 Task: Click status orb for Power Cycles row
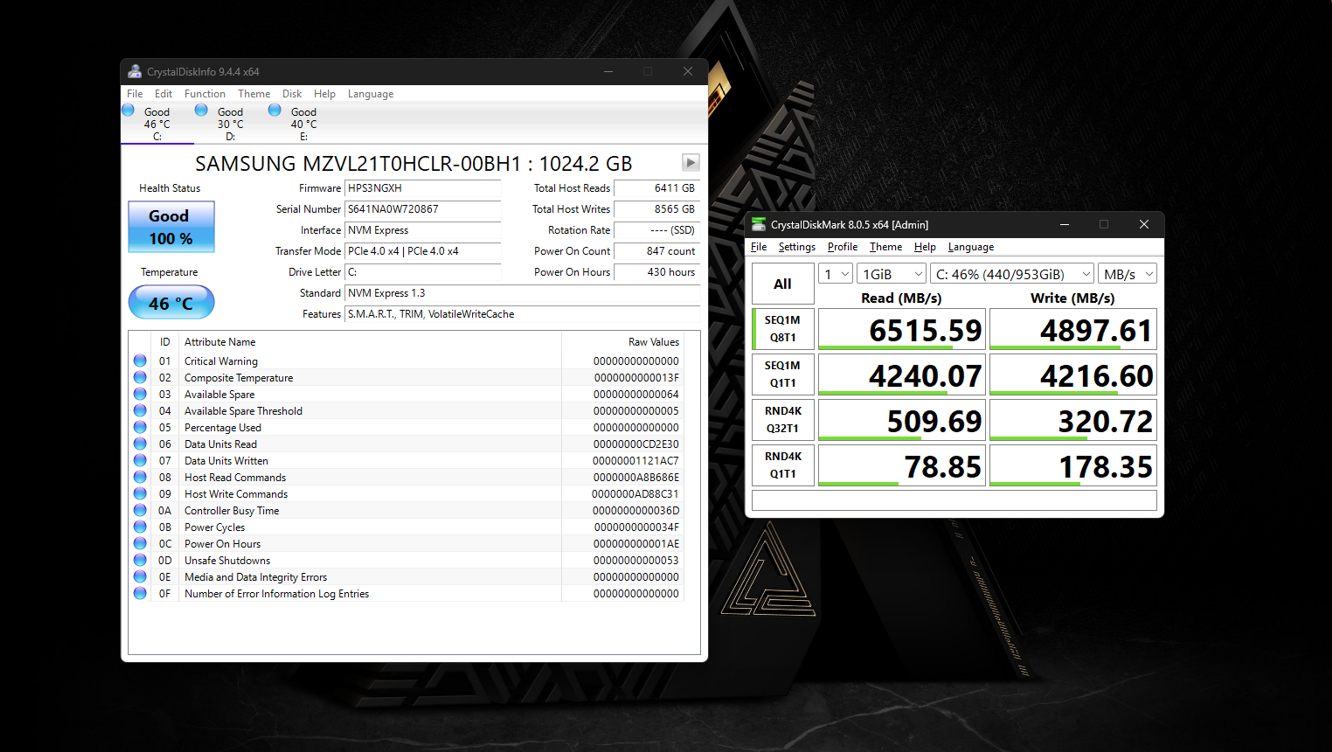point(140,527)
